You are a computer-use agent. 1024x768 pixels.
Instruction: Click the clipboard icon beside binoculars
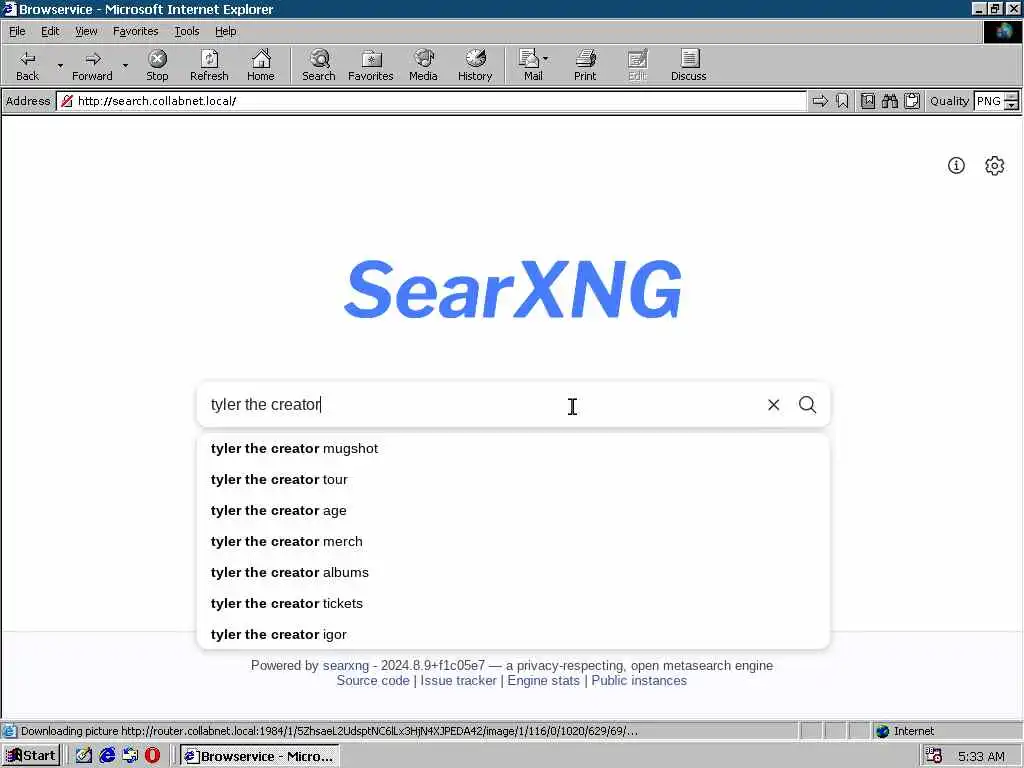coord(912,101)
